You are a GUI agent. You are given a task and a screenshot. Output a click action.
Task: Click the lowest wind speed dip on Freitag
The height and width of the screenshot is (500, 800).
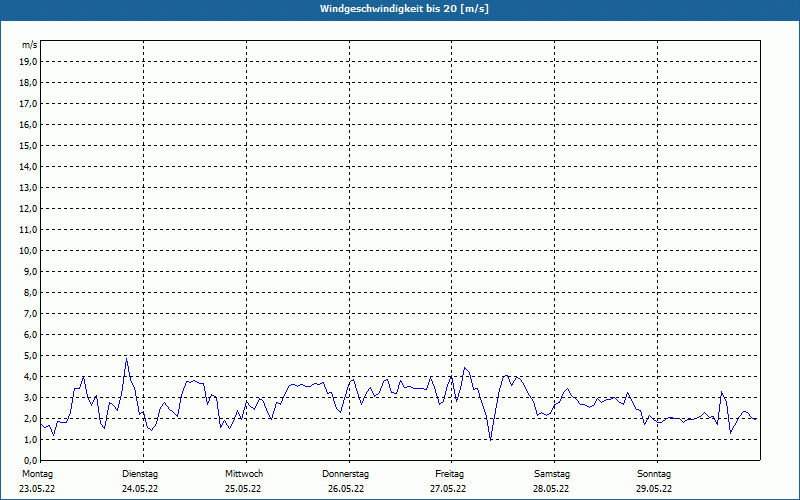[491, 439]
